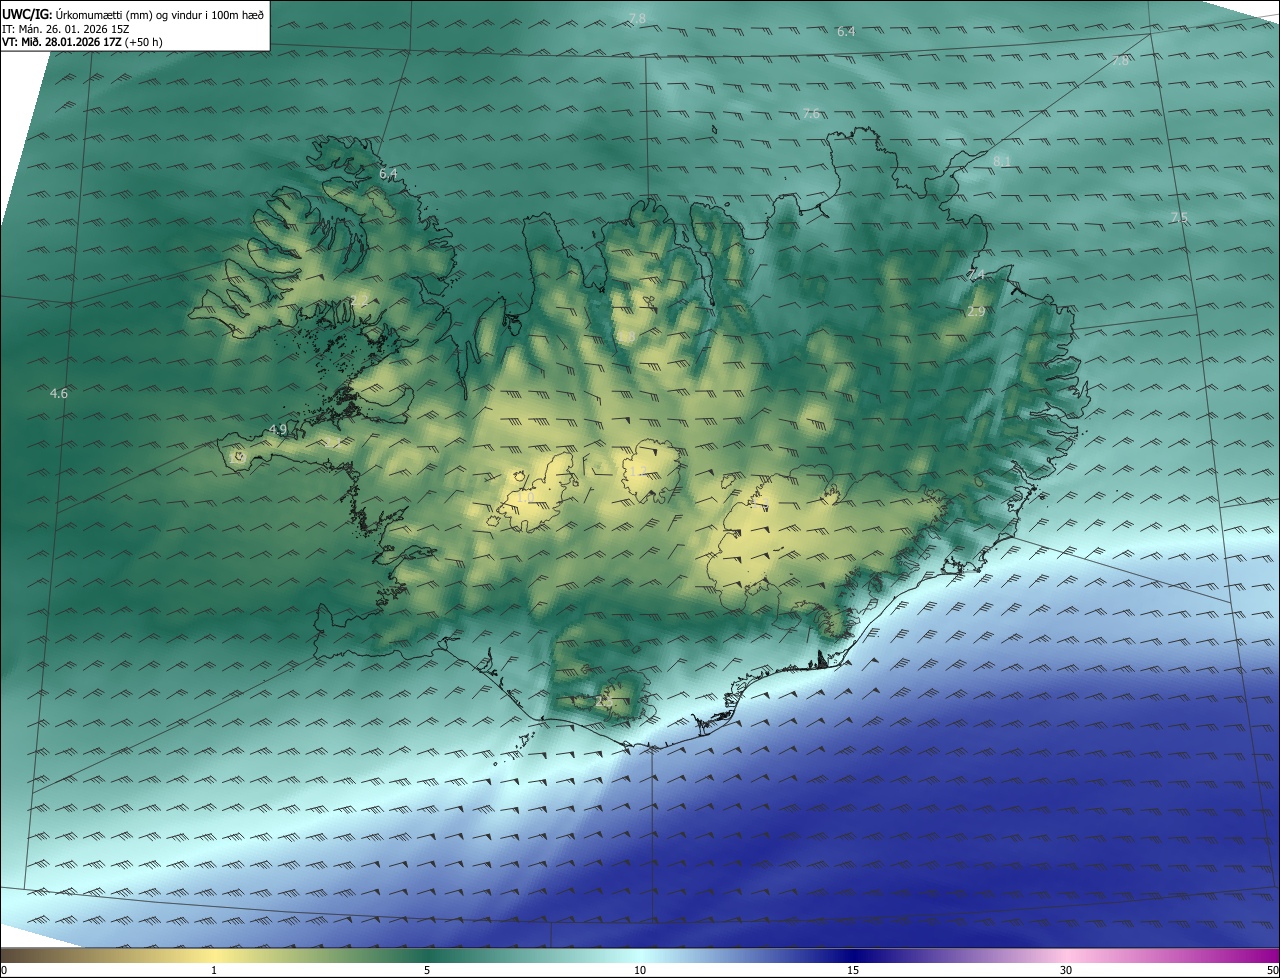Click the 5 tick on the color scale
This screenshot has width=1280, height=978.
(427, 970)
